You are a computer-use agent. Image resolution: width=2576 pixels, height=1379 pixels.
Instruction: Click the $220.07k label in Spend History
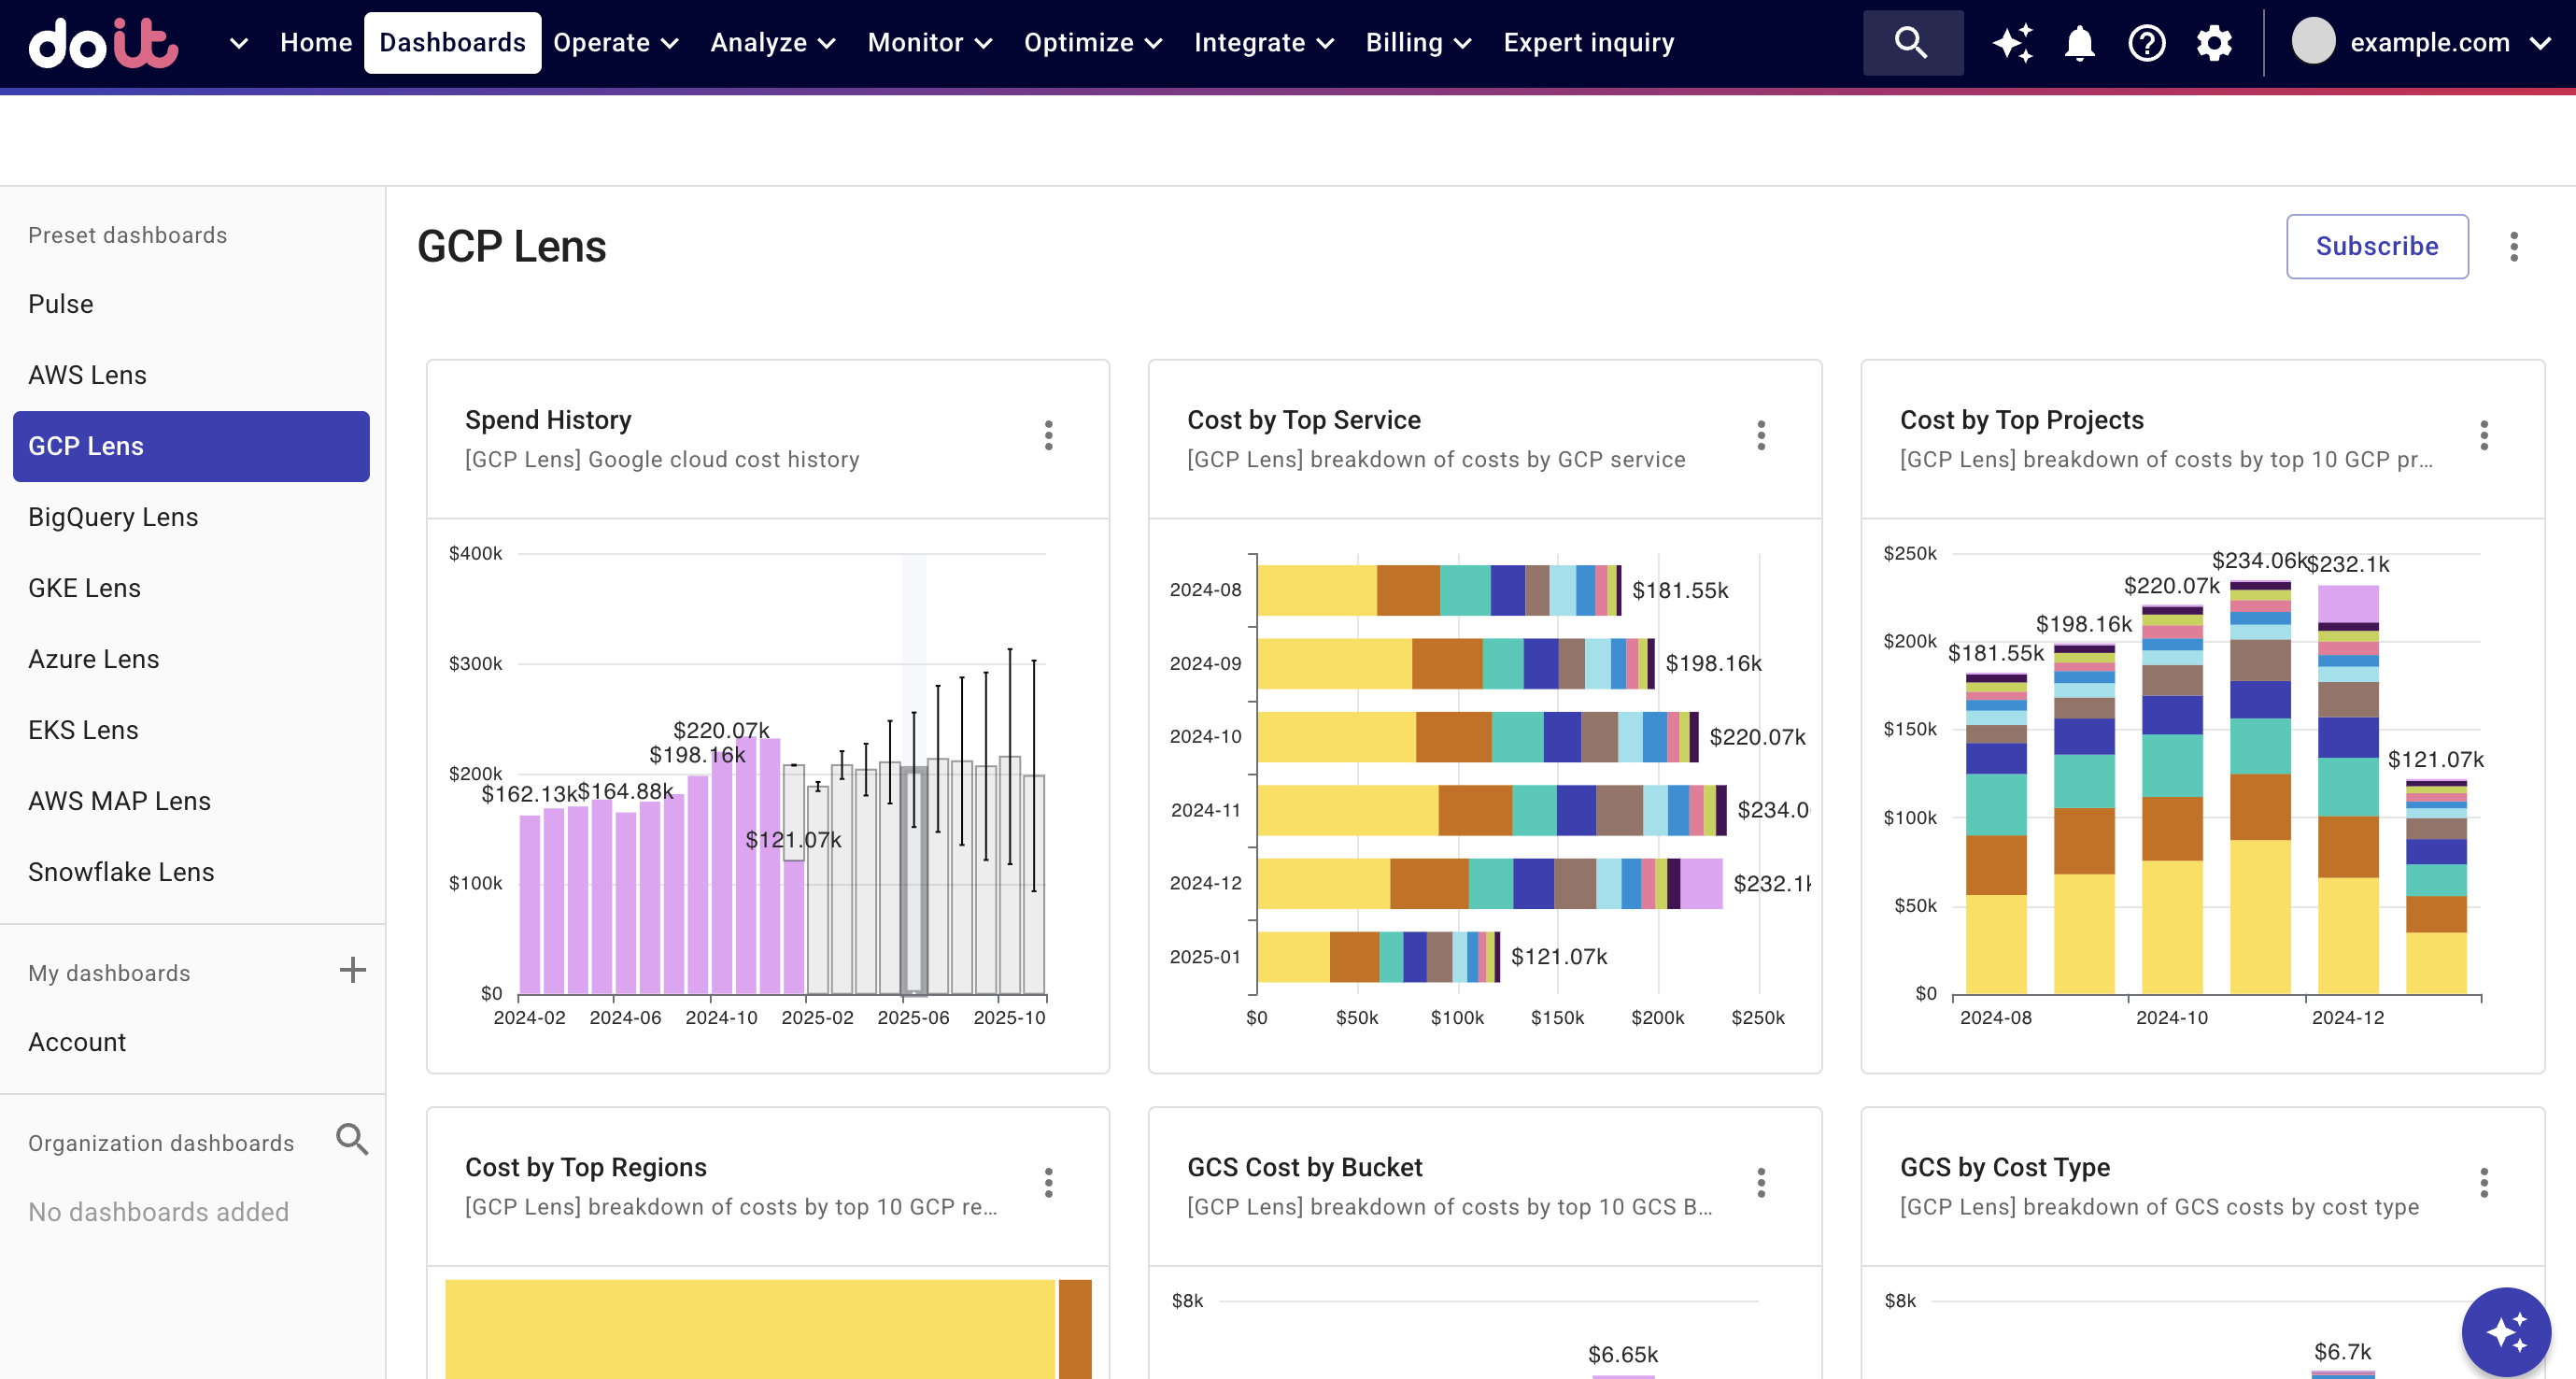click(x=721, y=730)
